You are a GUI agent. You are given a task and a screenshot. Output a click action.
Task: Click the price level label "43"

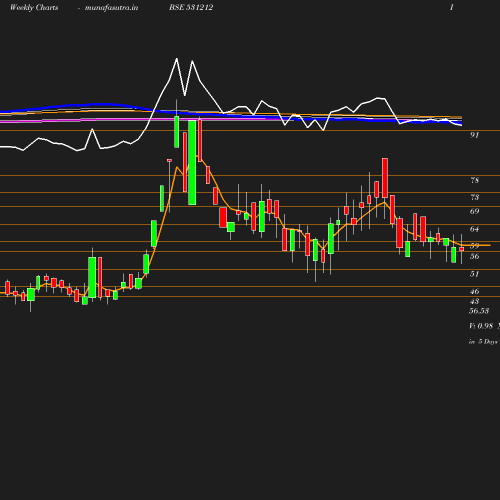coord(475,301)
